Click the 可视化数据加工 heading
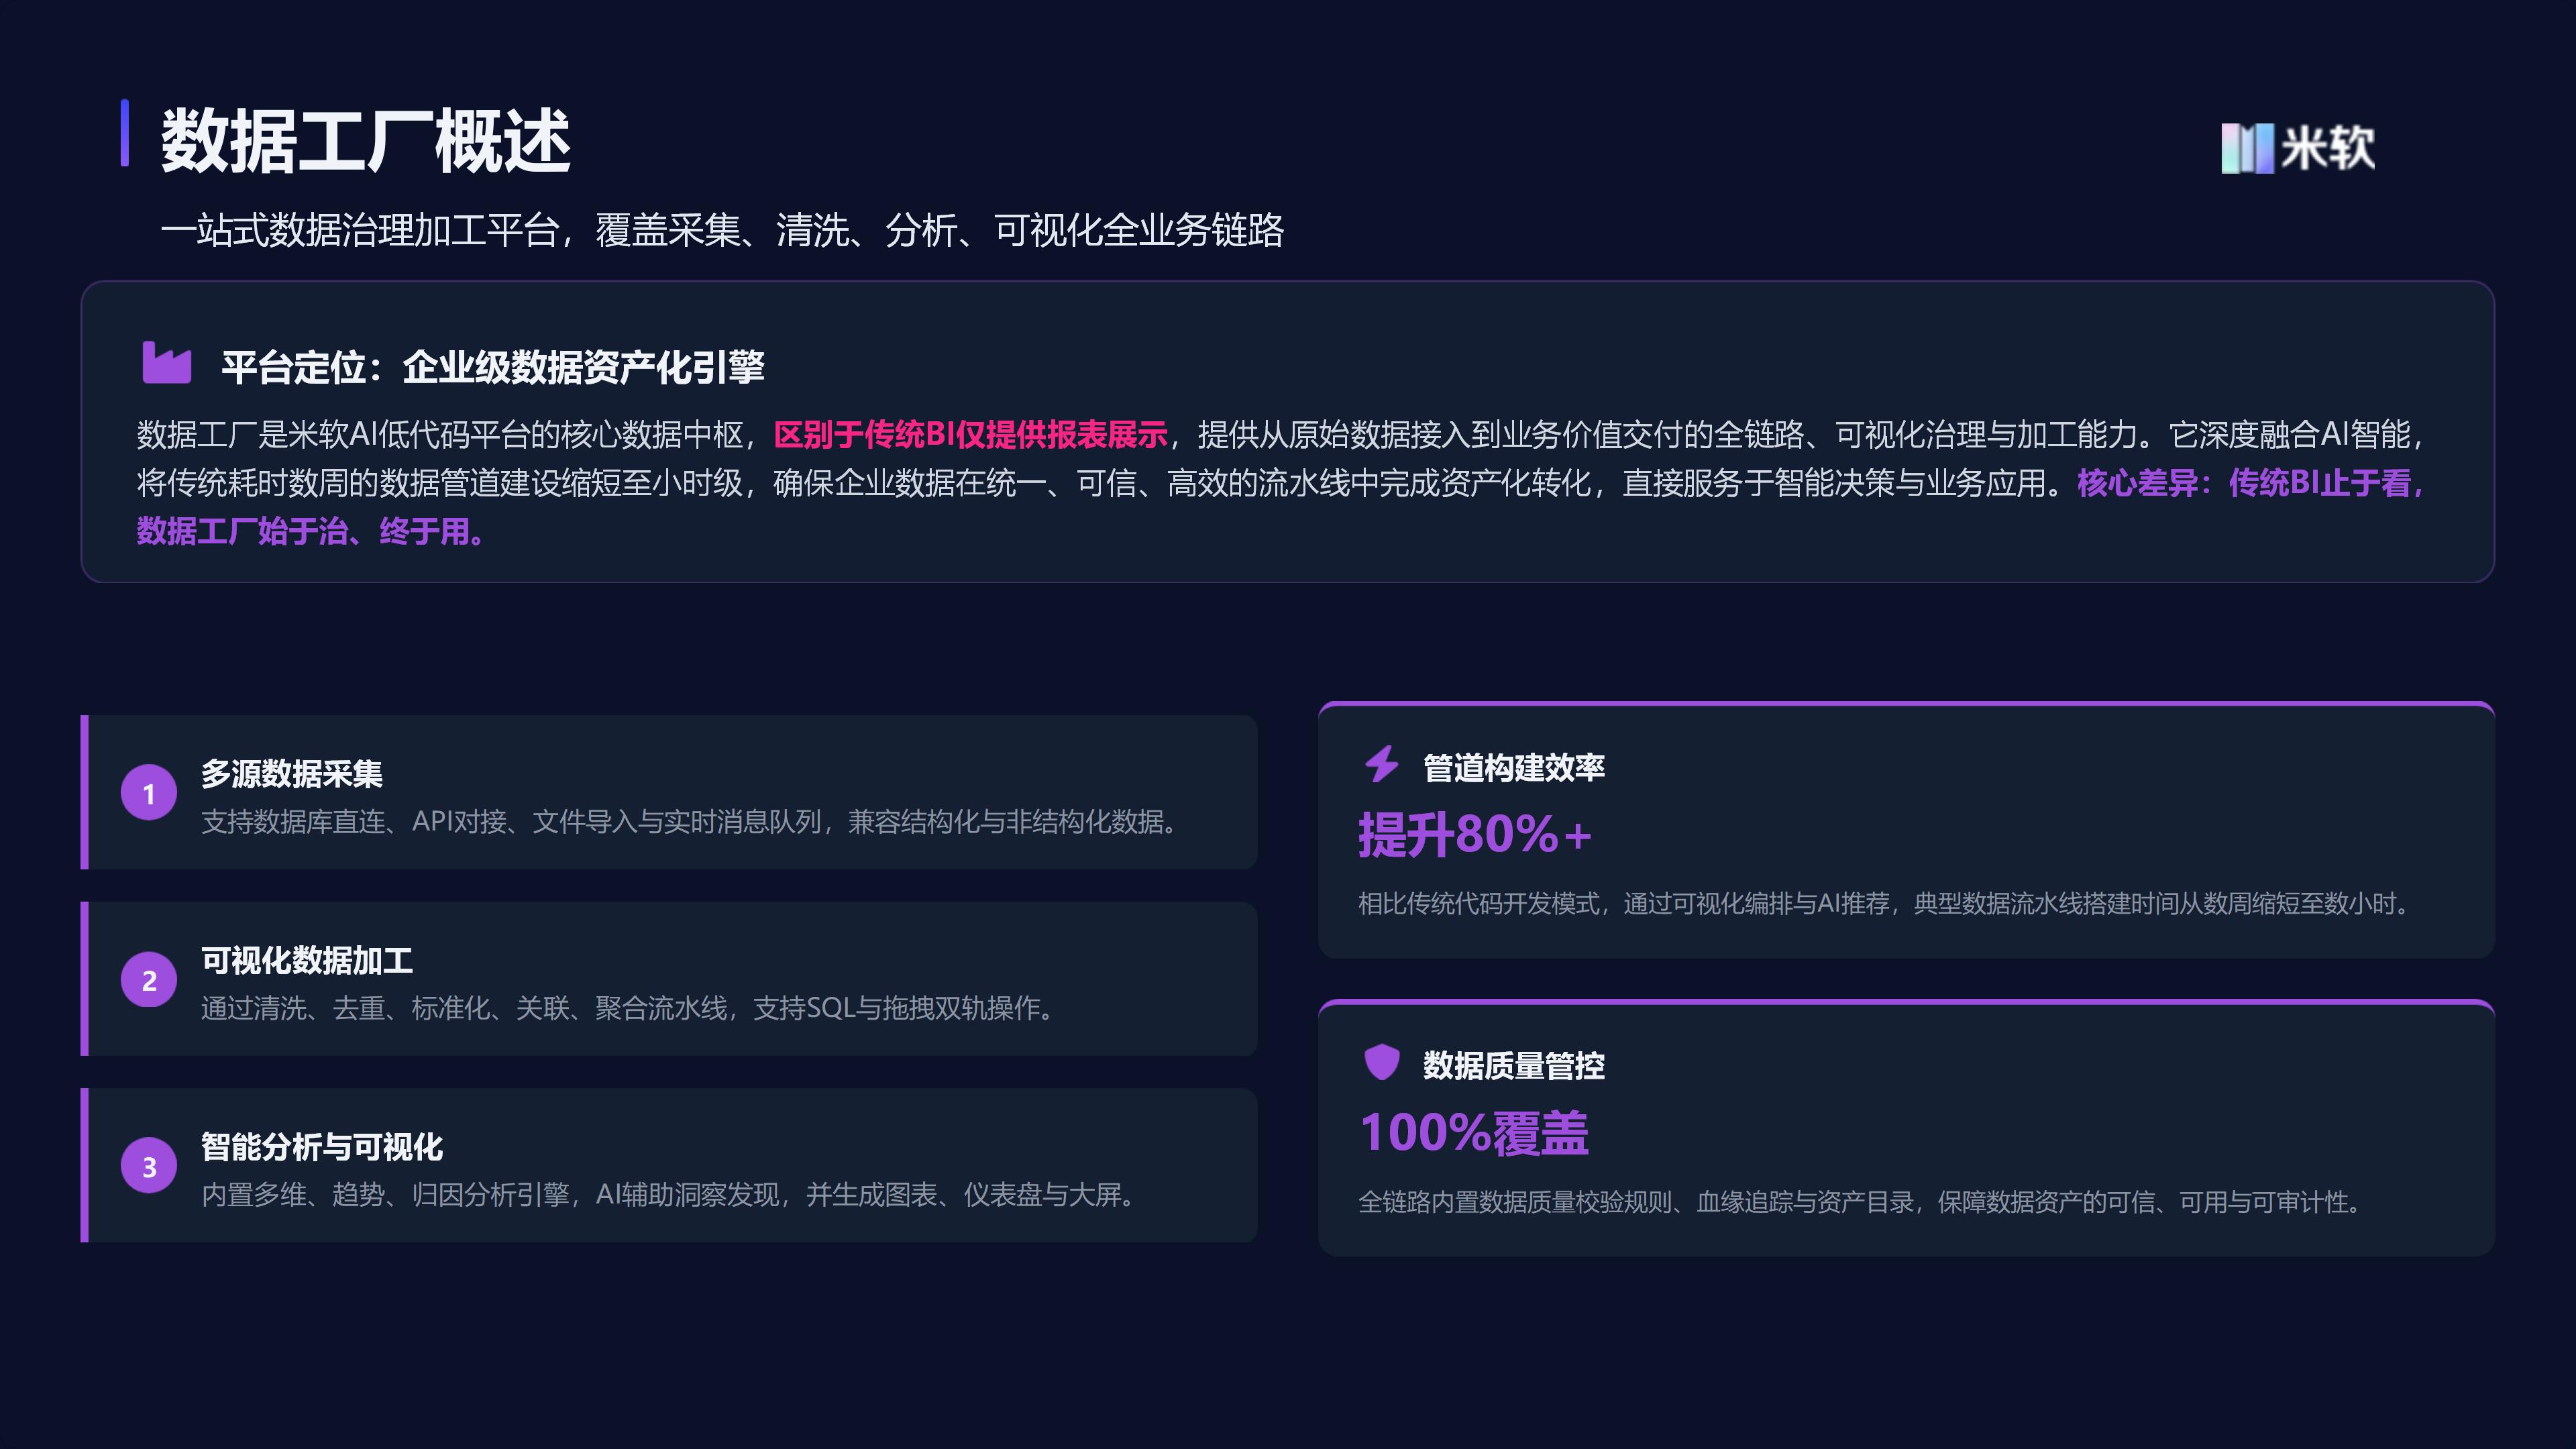Image resolution: width=2576 pixels, height=1449 pixels. (307, 960)
